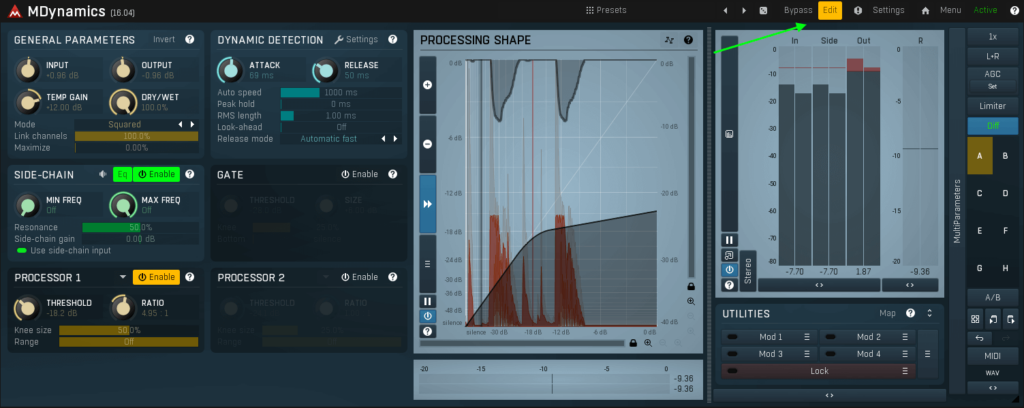The width and height of the screenshot is (1024, 408).
Task: Toggle the Bypass button
Action: 798,10
